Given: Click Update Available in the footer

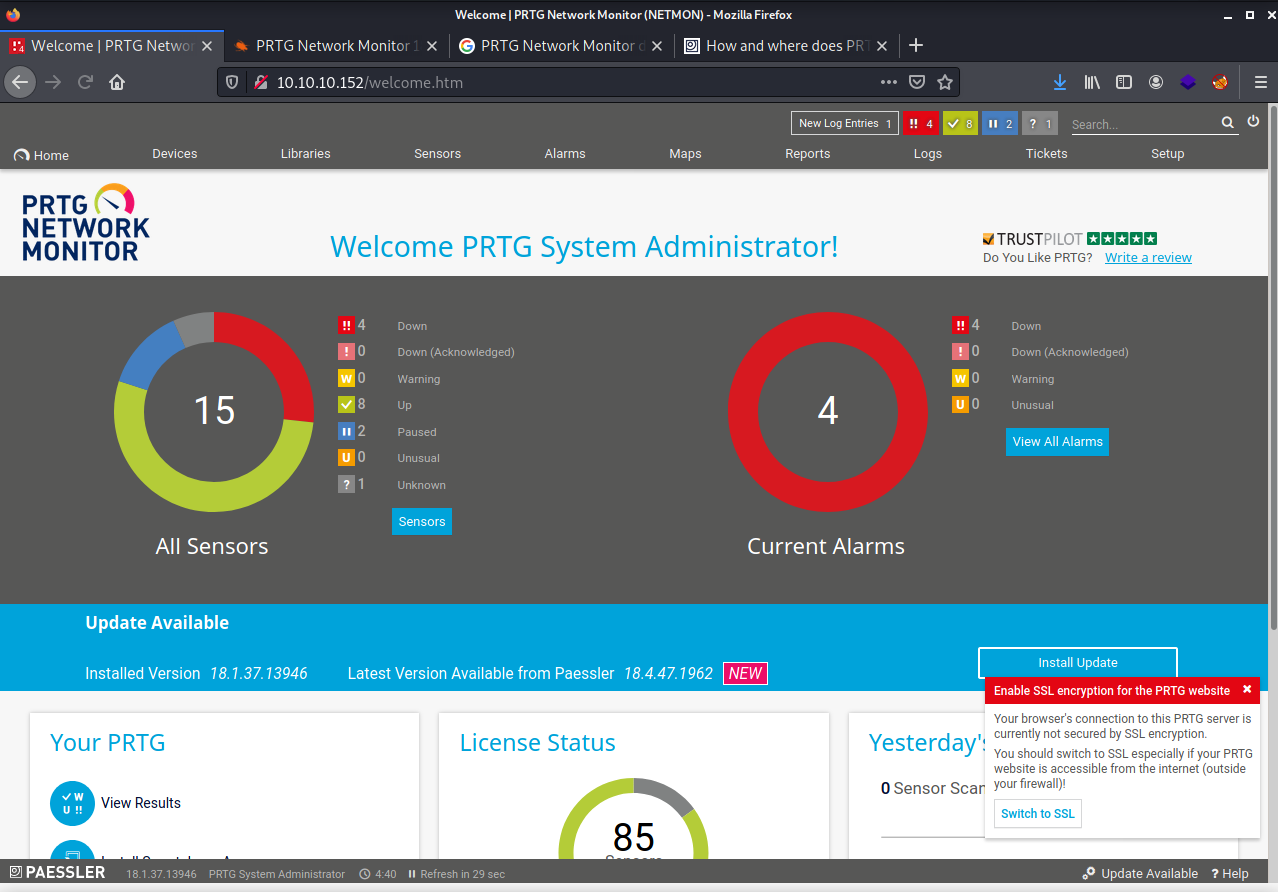Looking at the screenshot, I should (x=1140, y=874).
